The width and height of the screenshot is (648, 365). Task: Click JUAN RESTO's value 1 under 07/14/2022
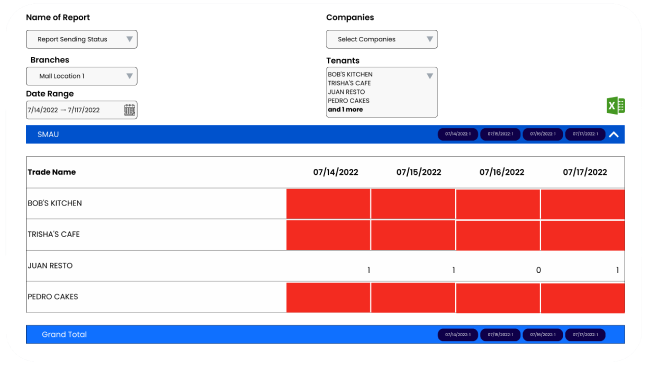(x=369, y=270)
